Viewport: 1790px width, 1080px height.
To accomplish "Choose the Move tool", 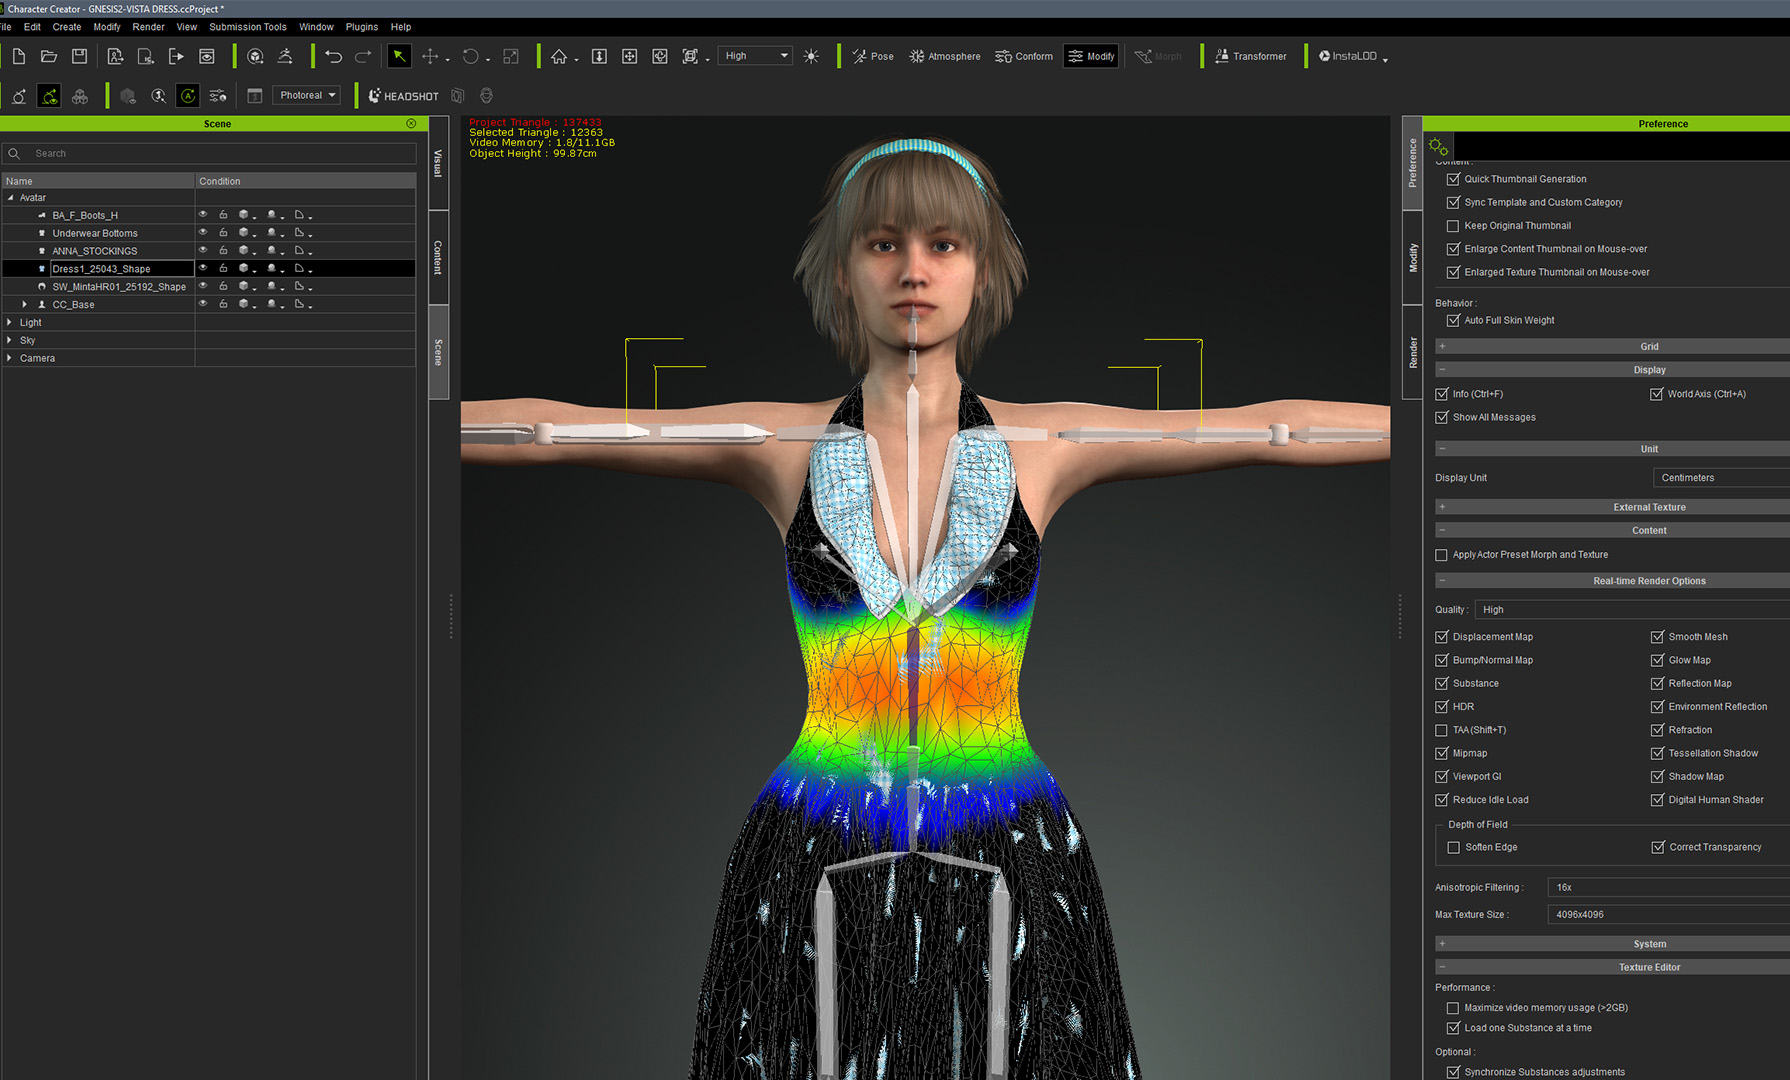I will 430,57.
